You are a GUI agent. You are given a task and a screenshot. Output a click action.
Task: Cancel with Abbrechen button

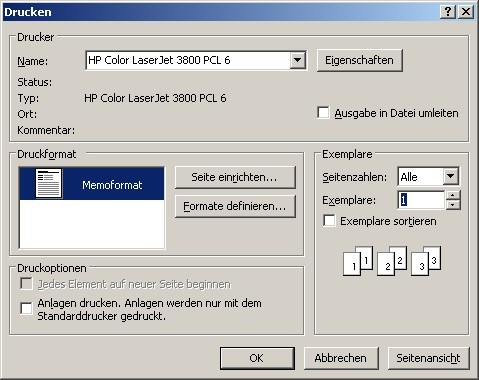click(x=341, y=358)
